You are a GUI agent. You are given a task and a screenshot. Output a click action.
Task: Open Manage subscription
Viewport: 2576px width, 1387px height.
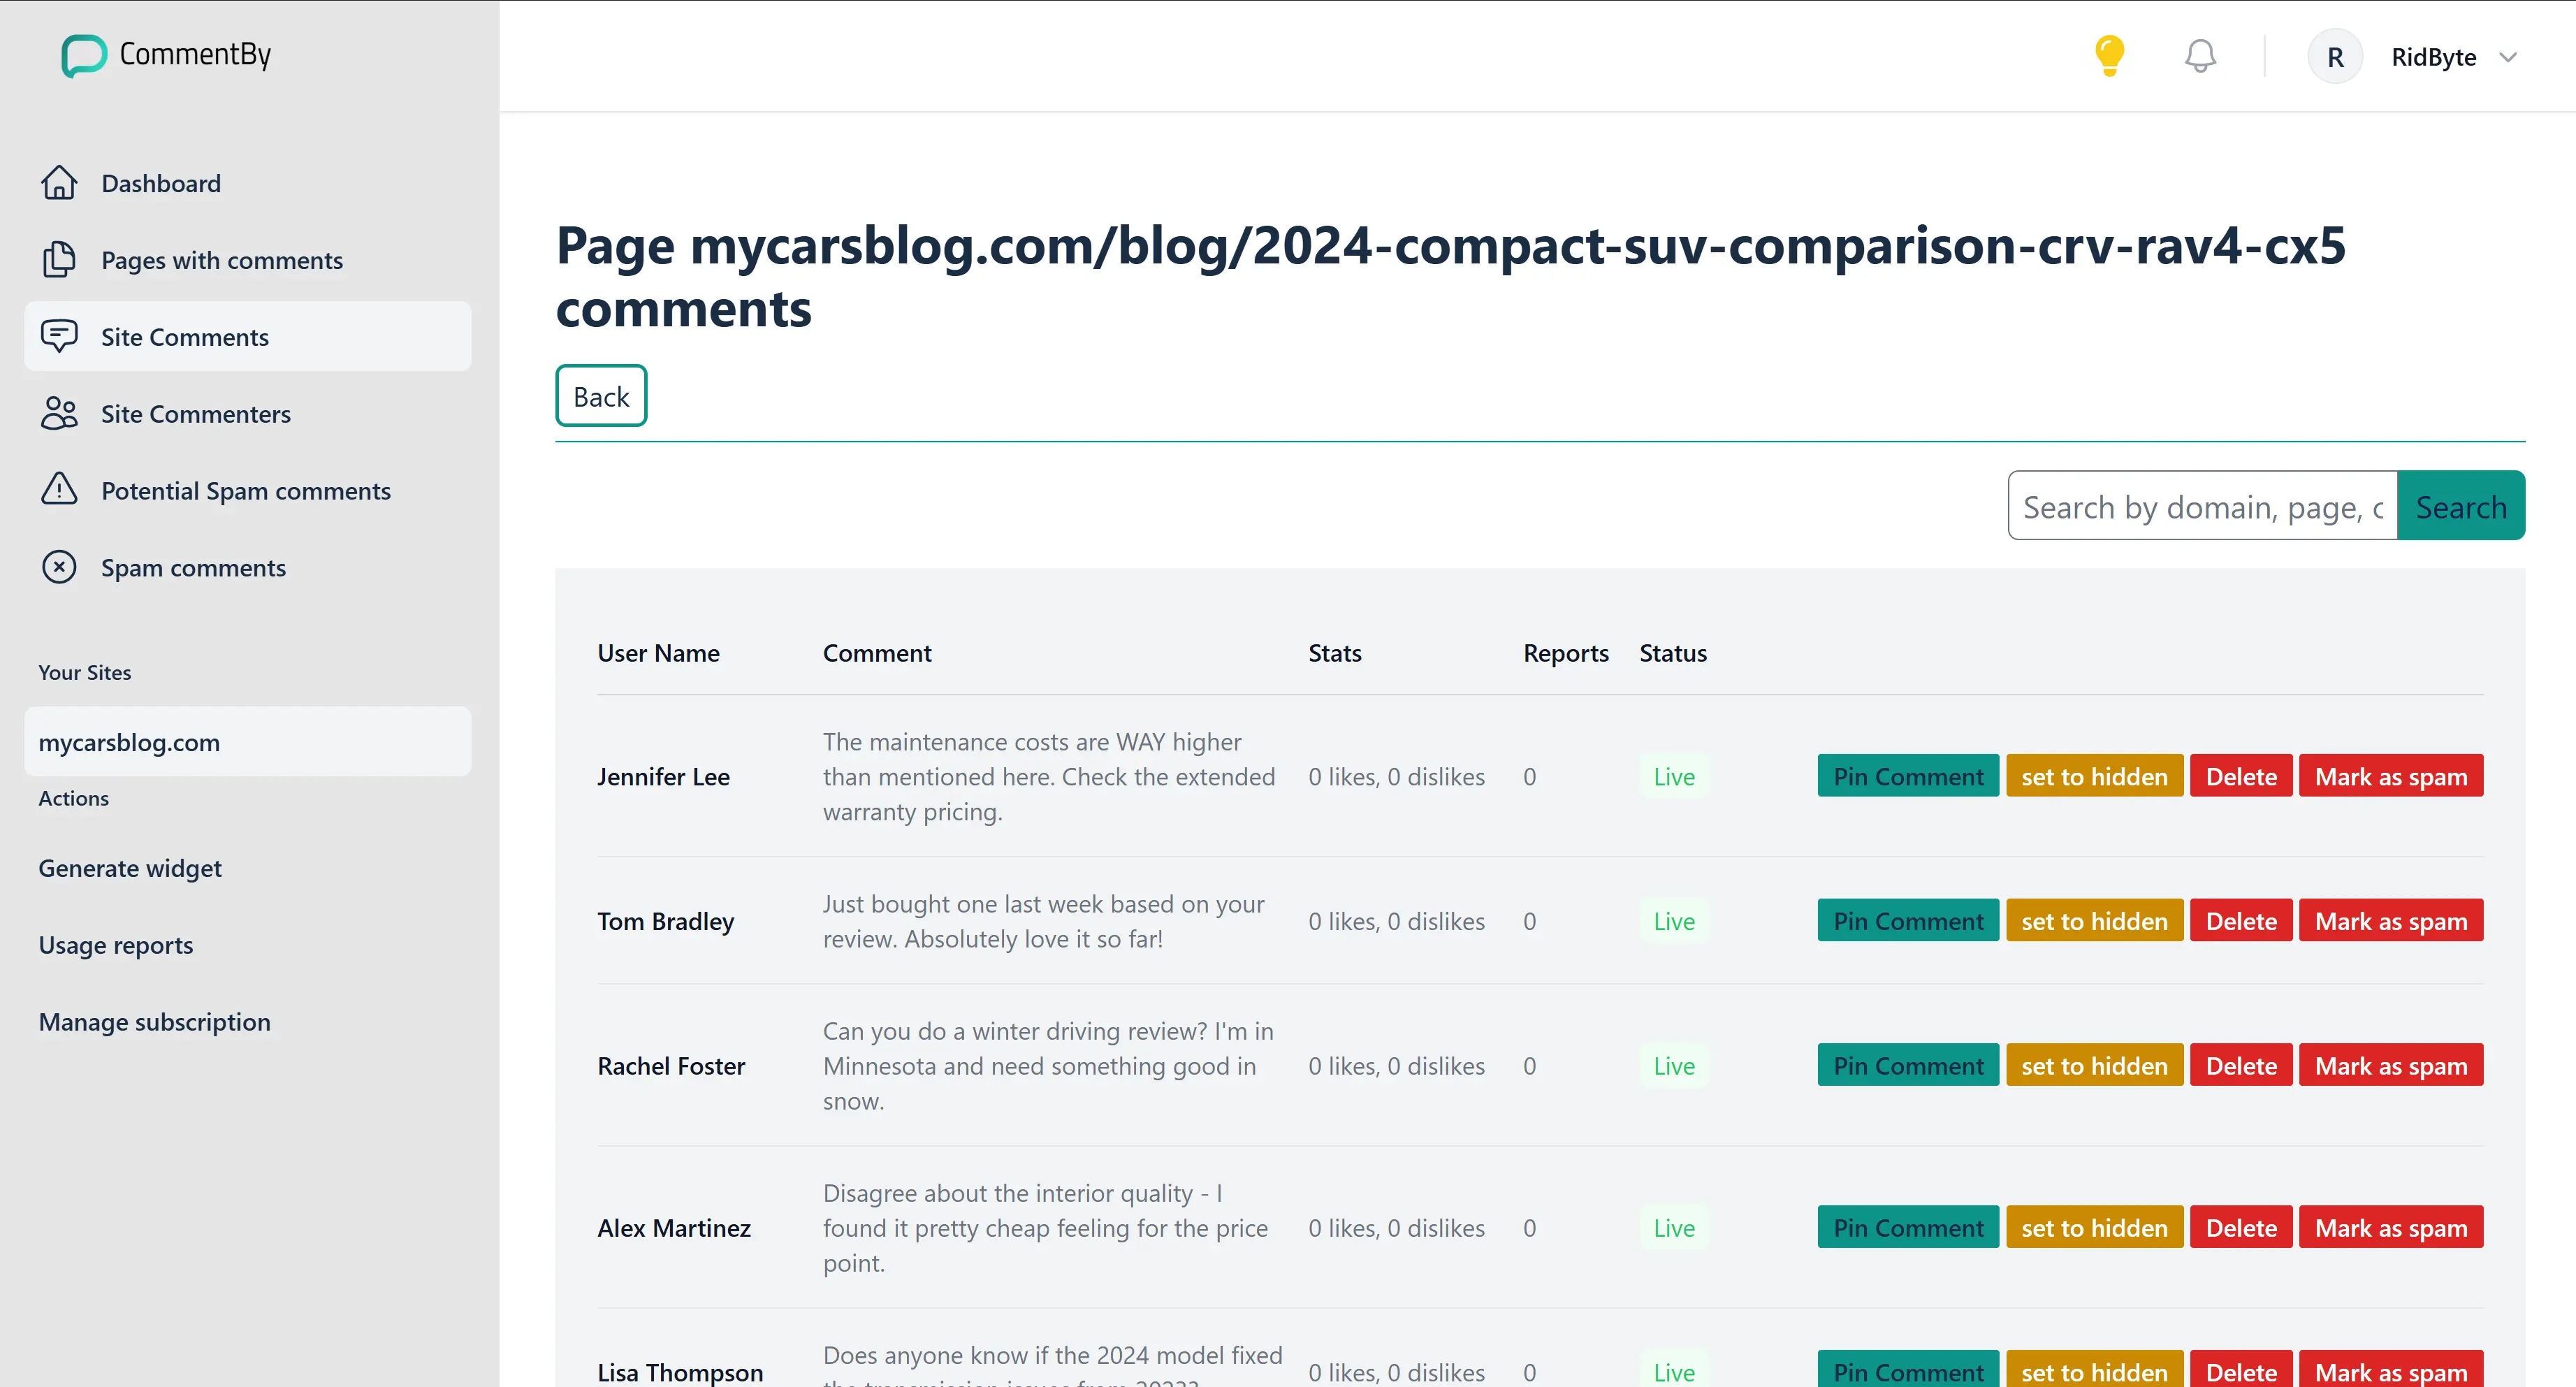tap(154, 1021)
